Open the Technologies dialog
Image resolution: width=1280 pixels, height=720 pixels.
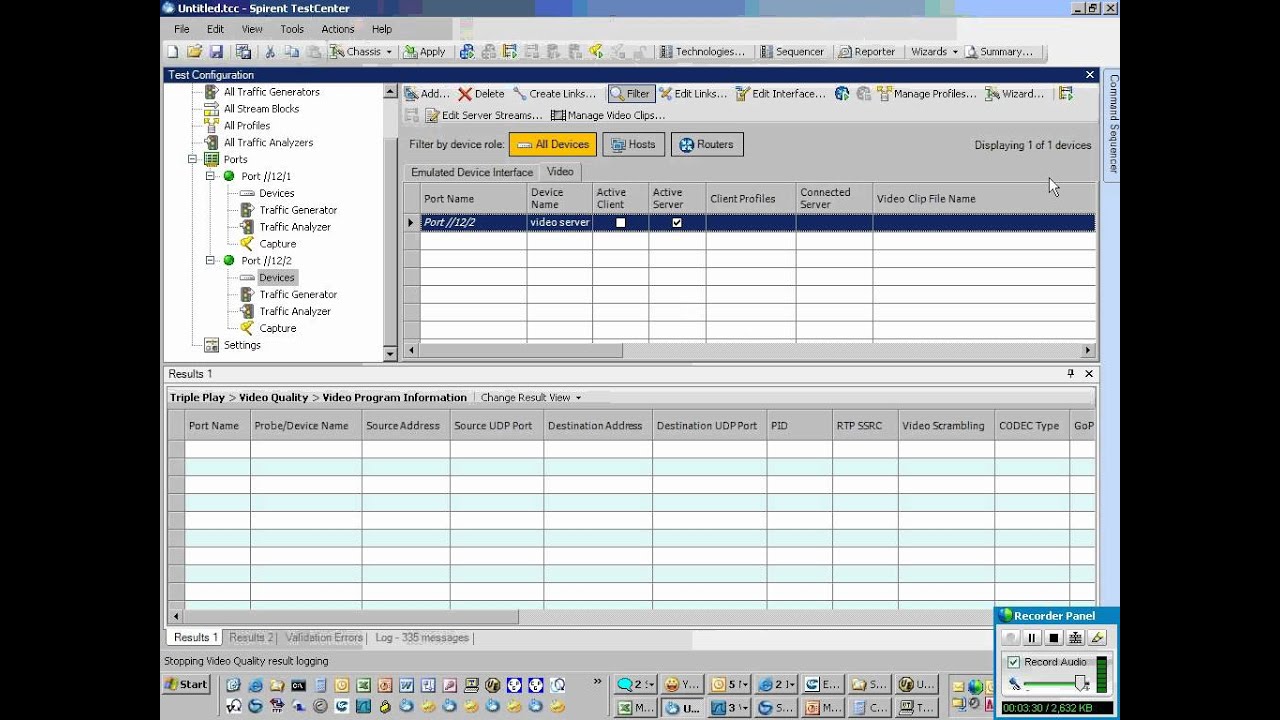coord(702,52)
